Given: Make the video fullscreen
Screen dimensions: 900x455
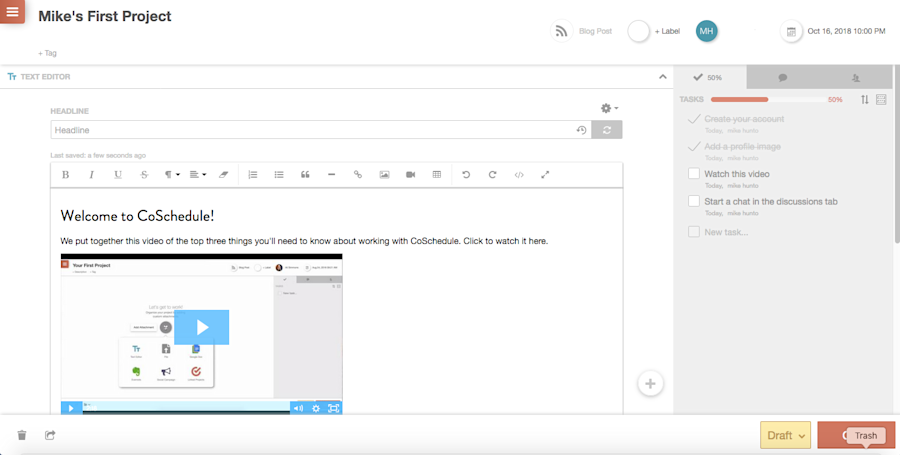Looking at the screenshot, I should [333, 408].
